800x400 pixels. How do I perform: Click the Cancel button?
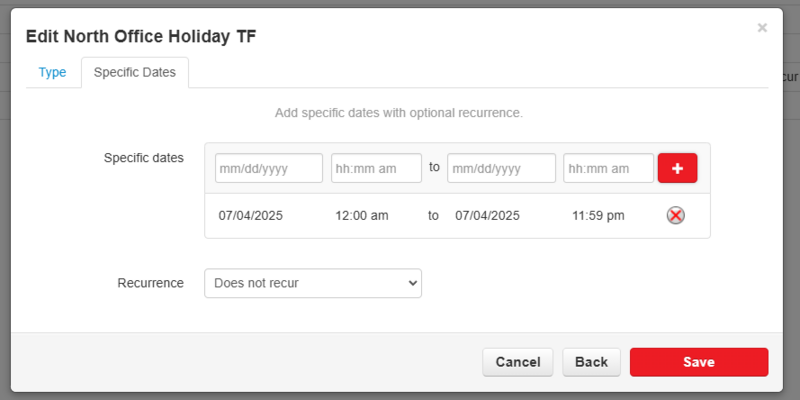click(517, 362)
